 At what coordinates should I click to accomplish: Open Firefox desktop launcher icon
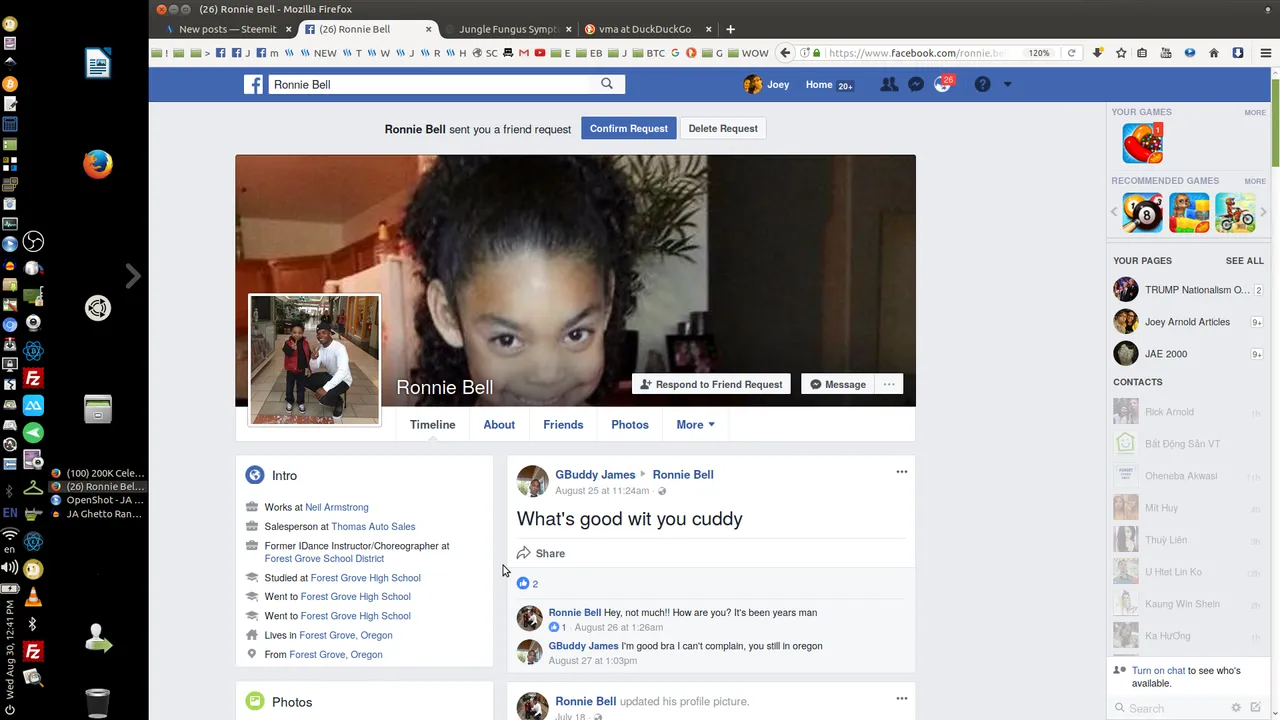click(98, 163)
